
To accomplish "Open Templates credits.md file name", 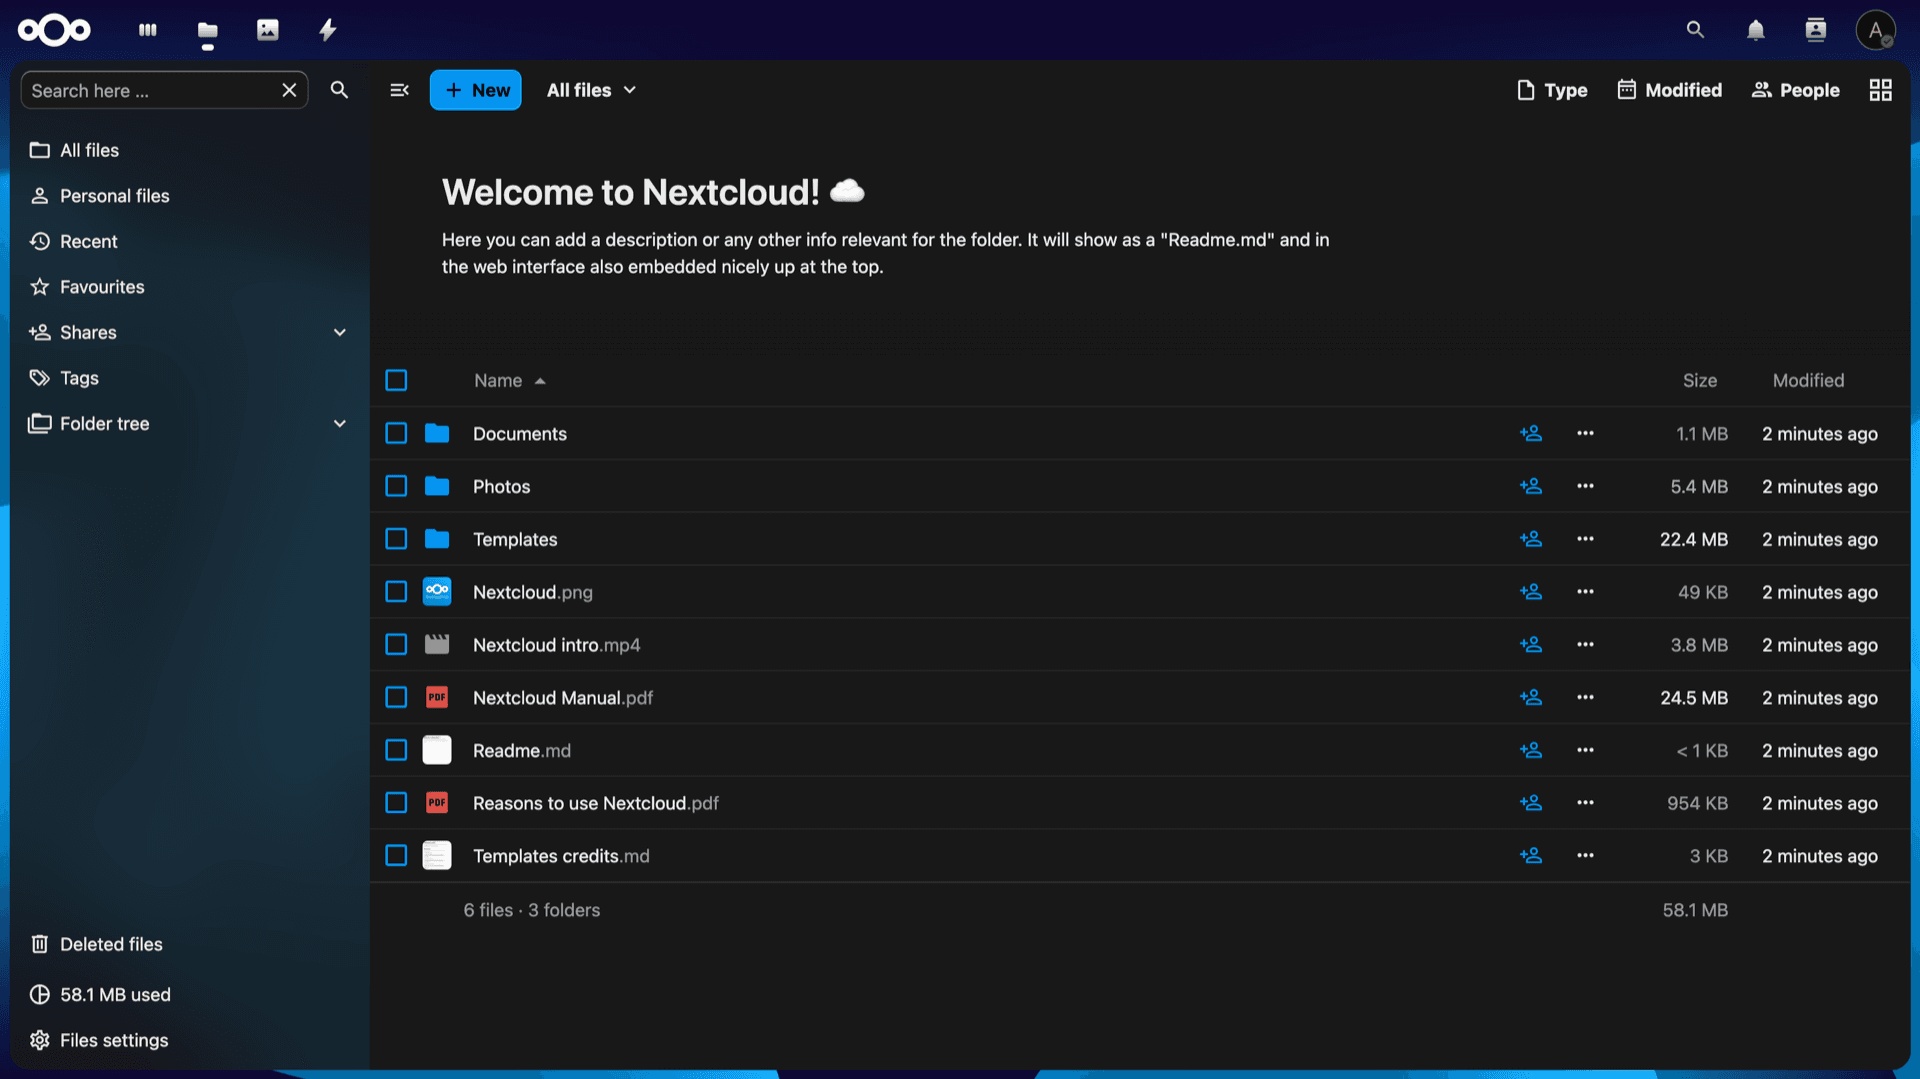I will pos(561,856).
